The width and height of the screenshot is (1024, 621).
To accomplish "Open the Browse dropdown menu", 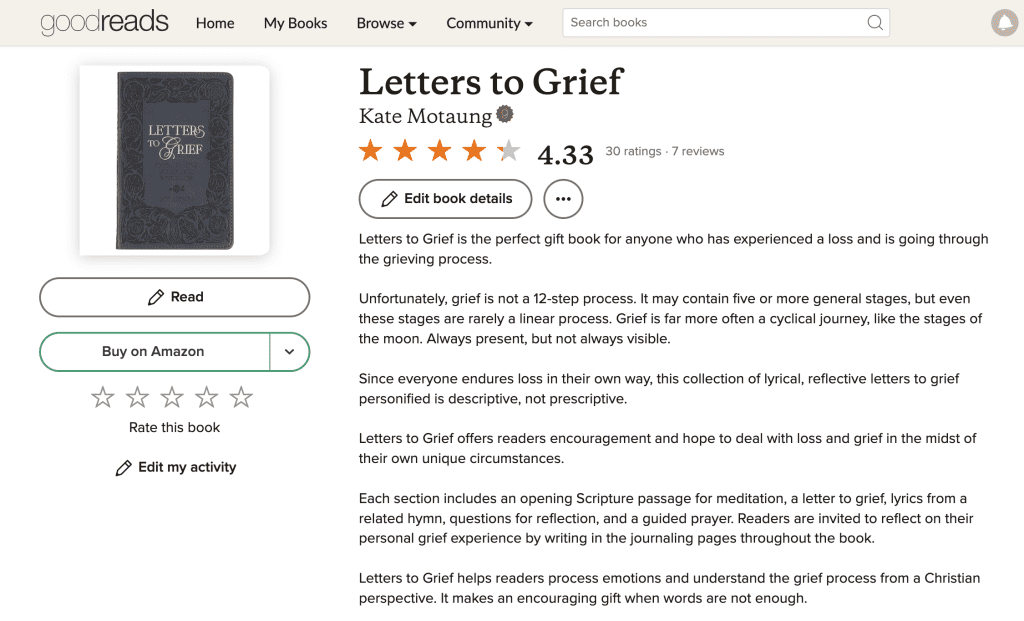I will pos(386,23).
